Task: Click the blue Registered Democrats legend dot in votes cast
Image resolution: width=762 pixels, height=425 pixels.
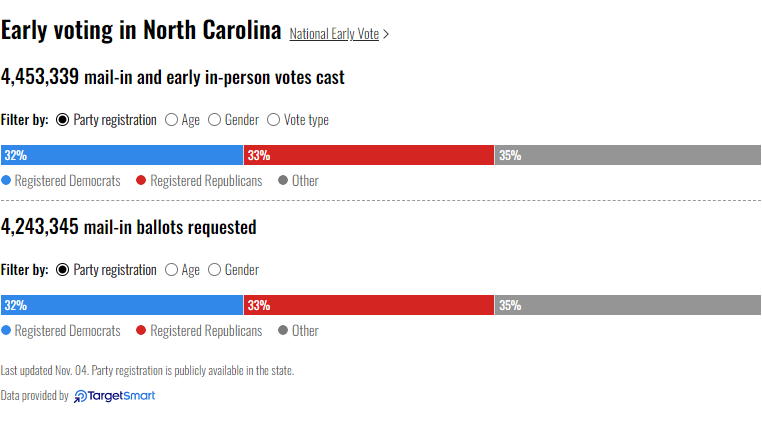Action: click(6, 181)
